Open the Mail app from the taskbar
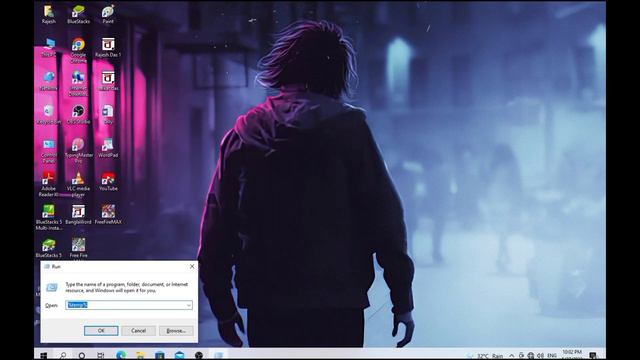 (180, 356)
